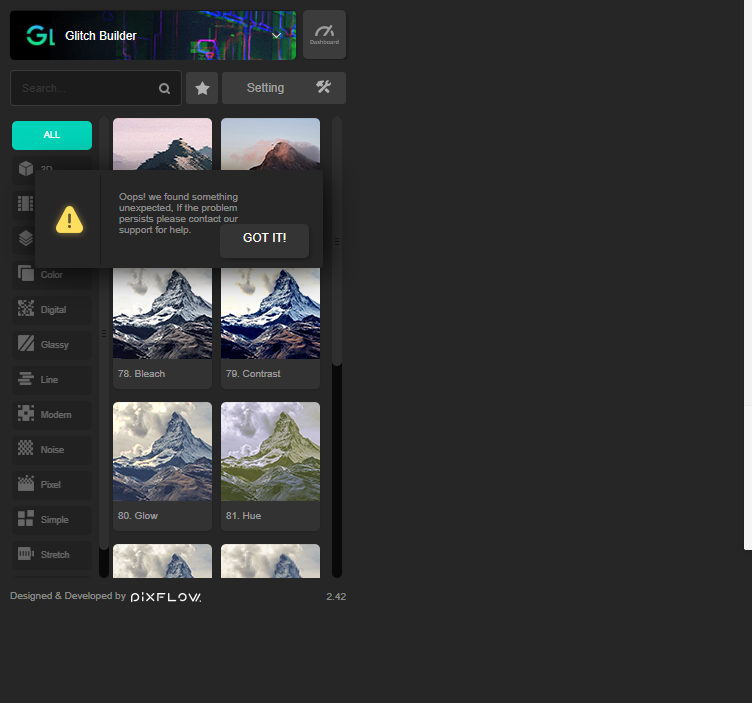Select the 80. Glow preset thumbnail
Image resolution: width=752 pixels, height=703 pixels.
[x=162, y=452]
